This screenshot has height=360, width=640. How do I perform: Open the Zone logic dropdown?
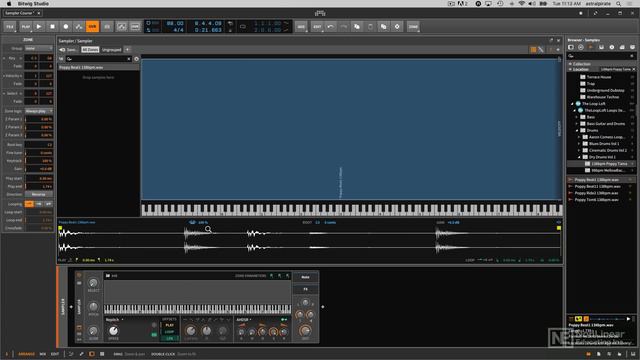coord(39,111)
